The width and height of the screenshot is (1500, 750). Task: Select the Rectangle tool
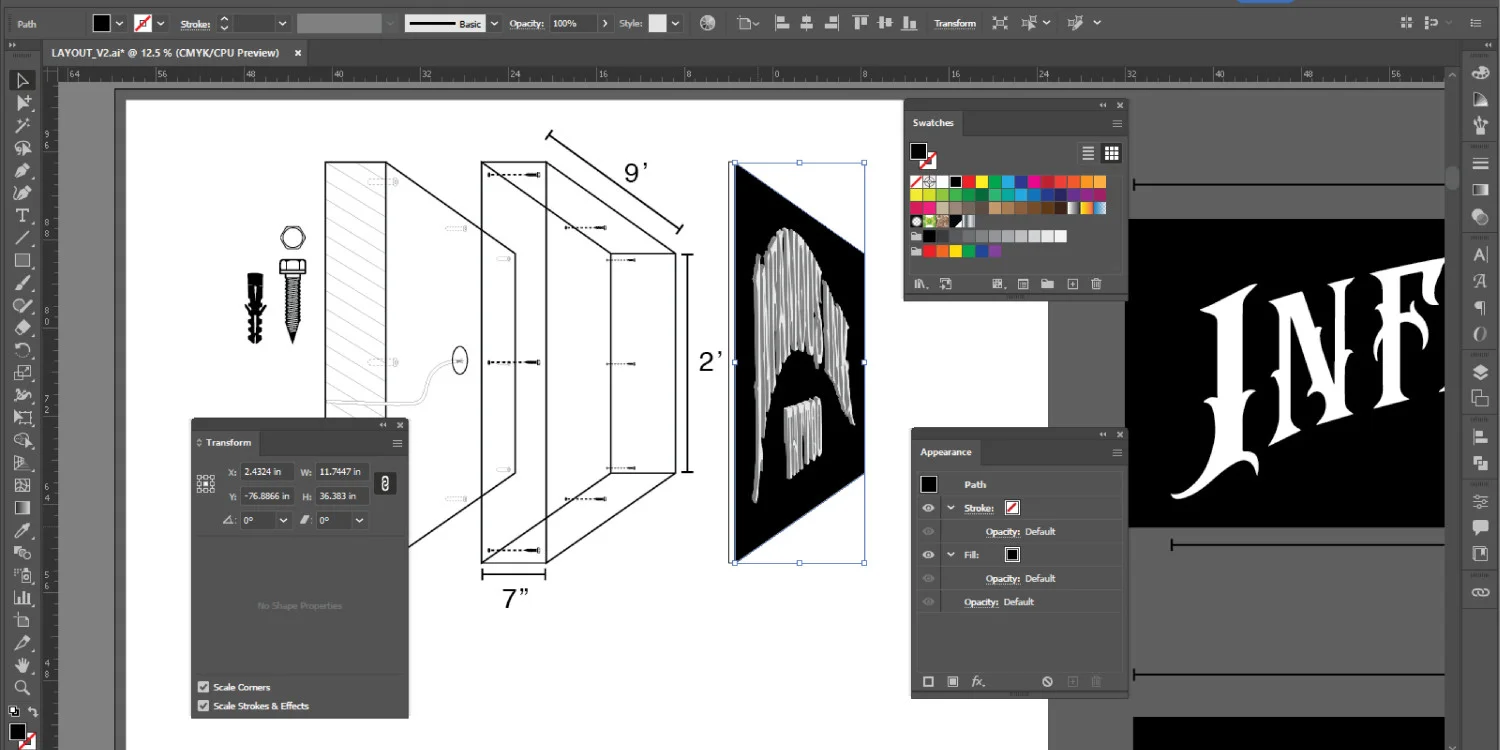click(23, 260)
